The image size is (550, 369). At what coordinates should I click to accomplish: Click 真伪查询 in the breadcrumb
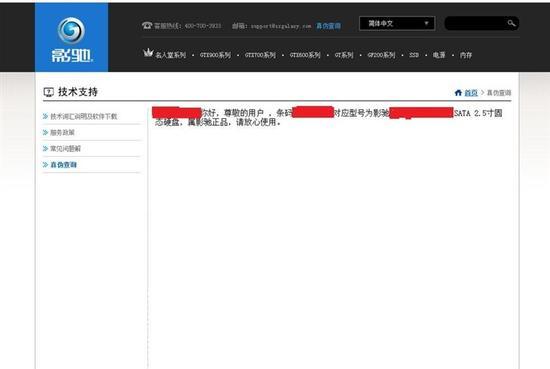click(x=499, y=93)
